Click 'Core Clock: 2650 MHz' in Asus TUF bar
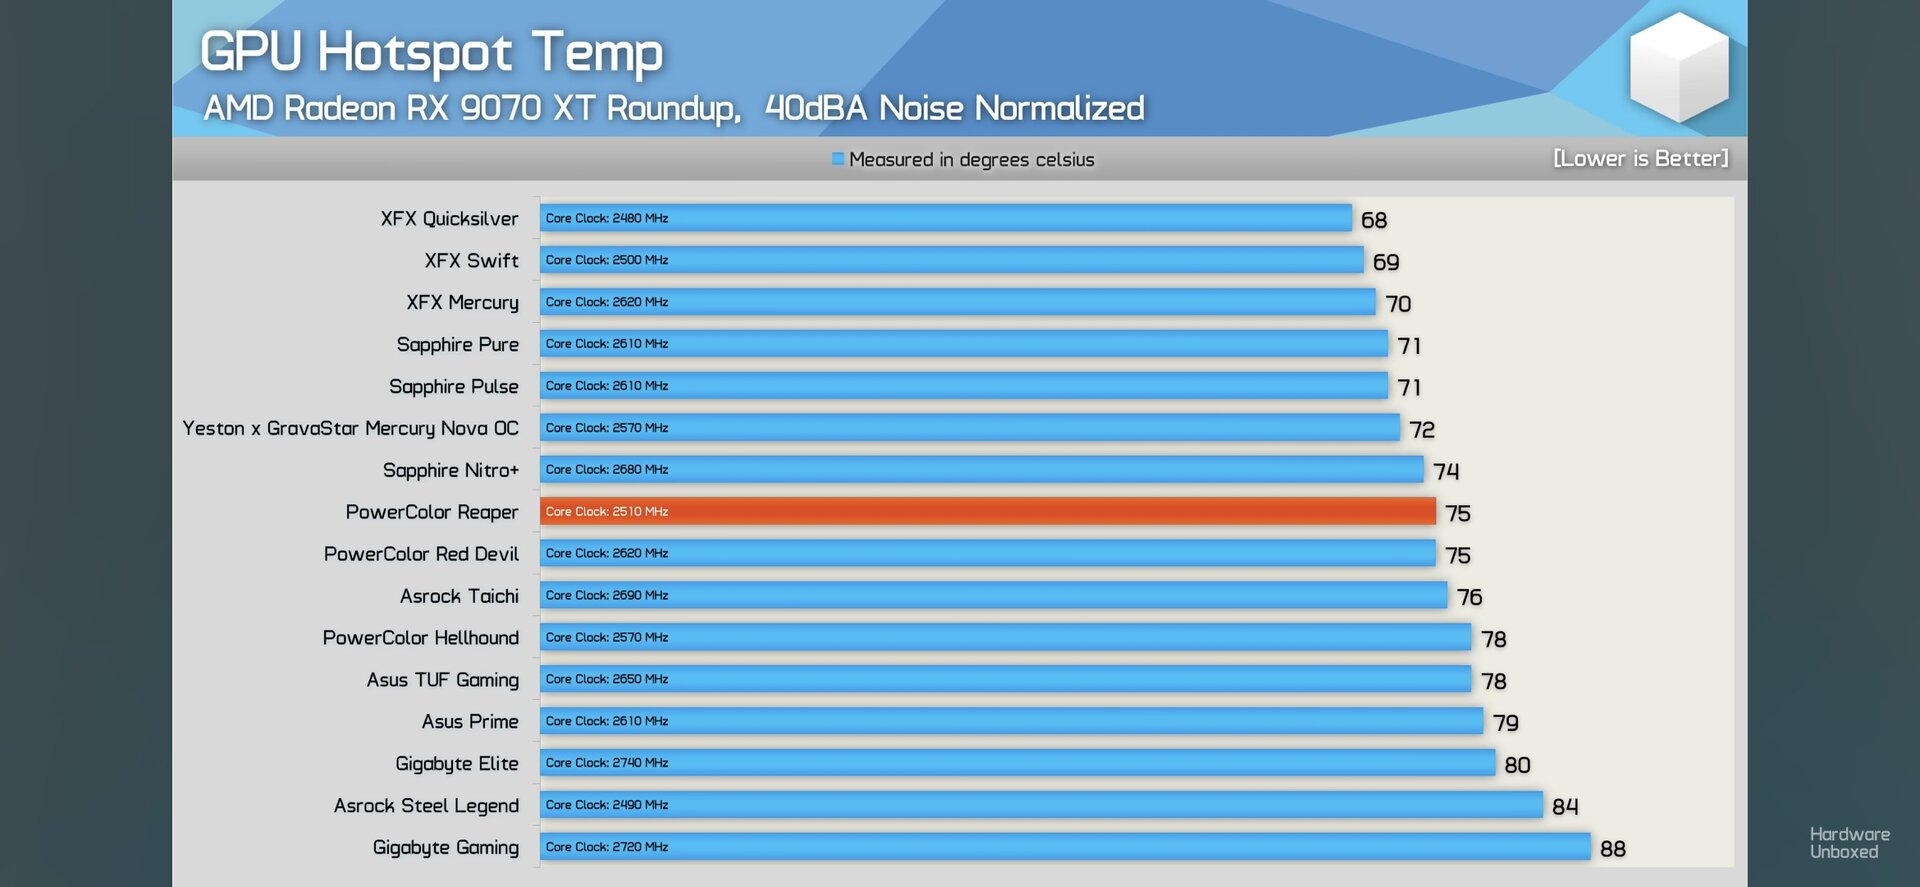 607,679
